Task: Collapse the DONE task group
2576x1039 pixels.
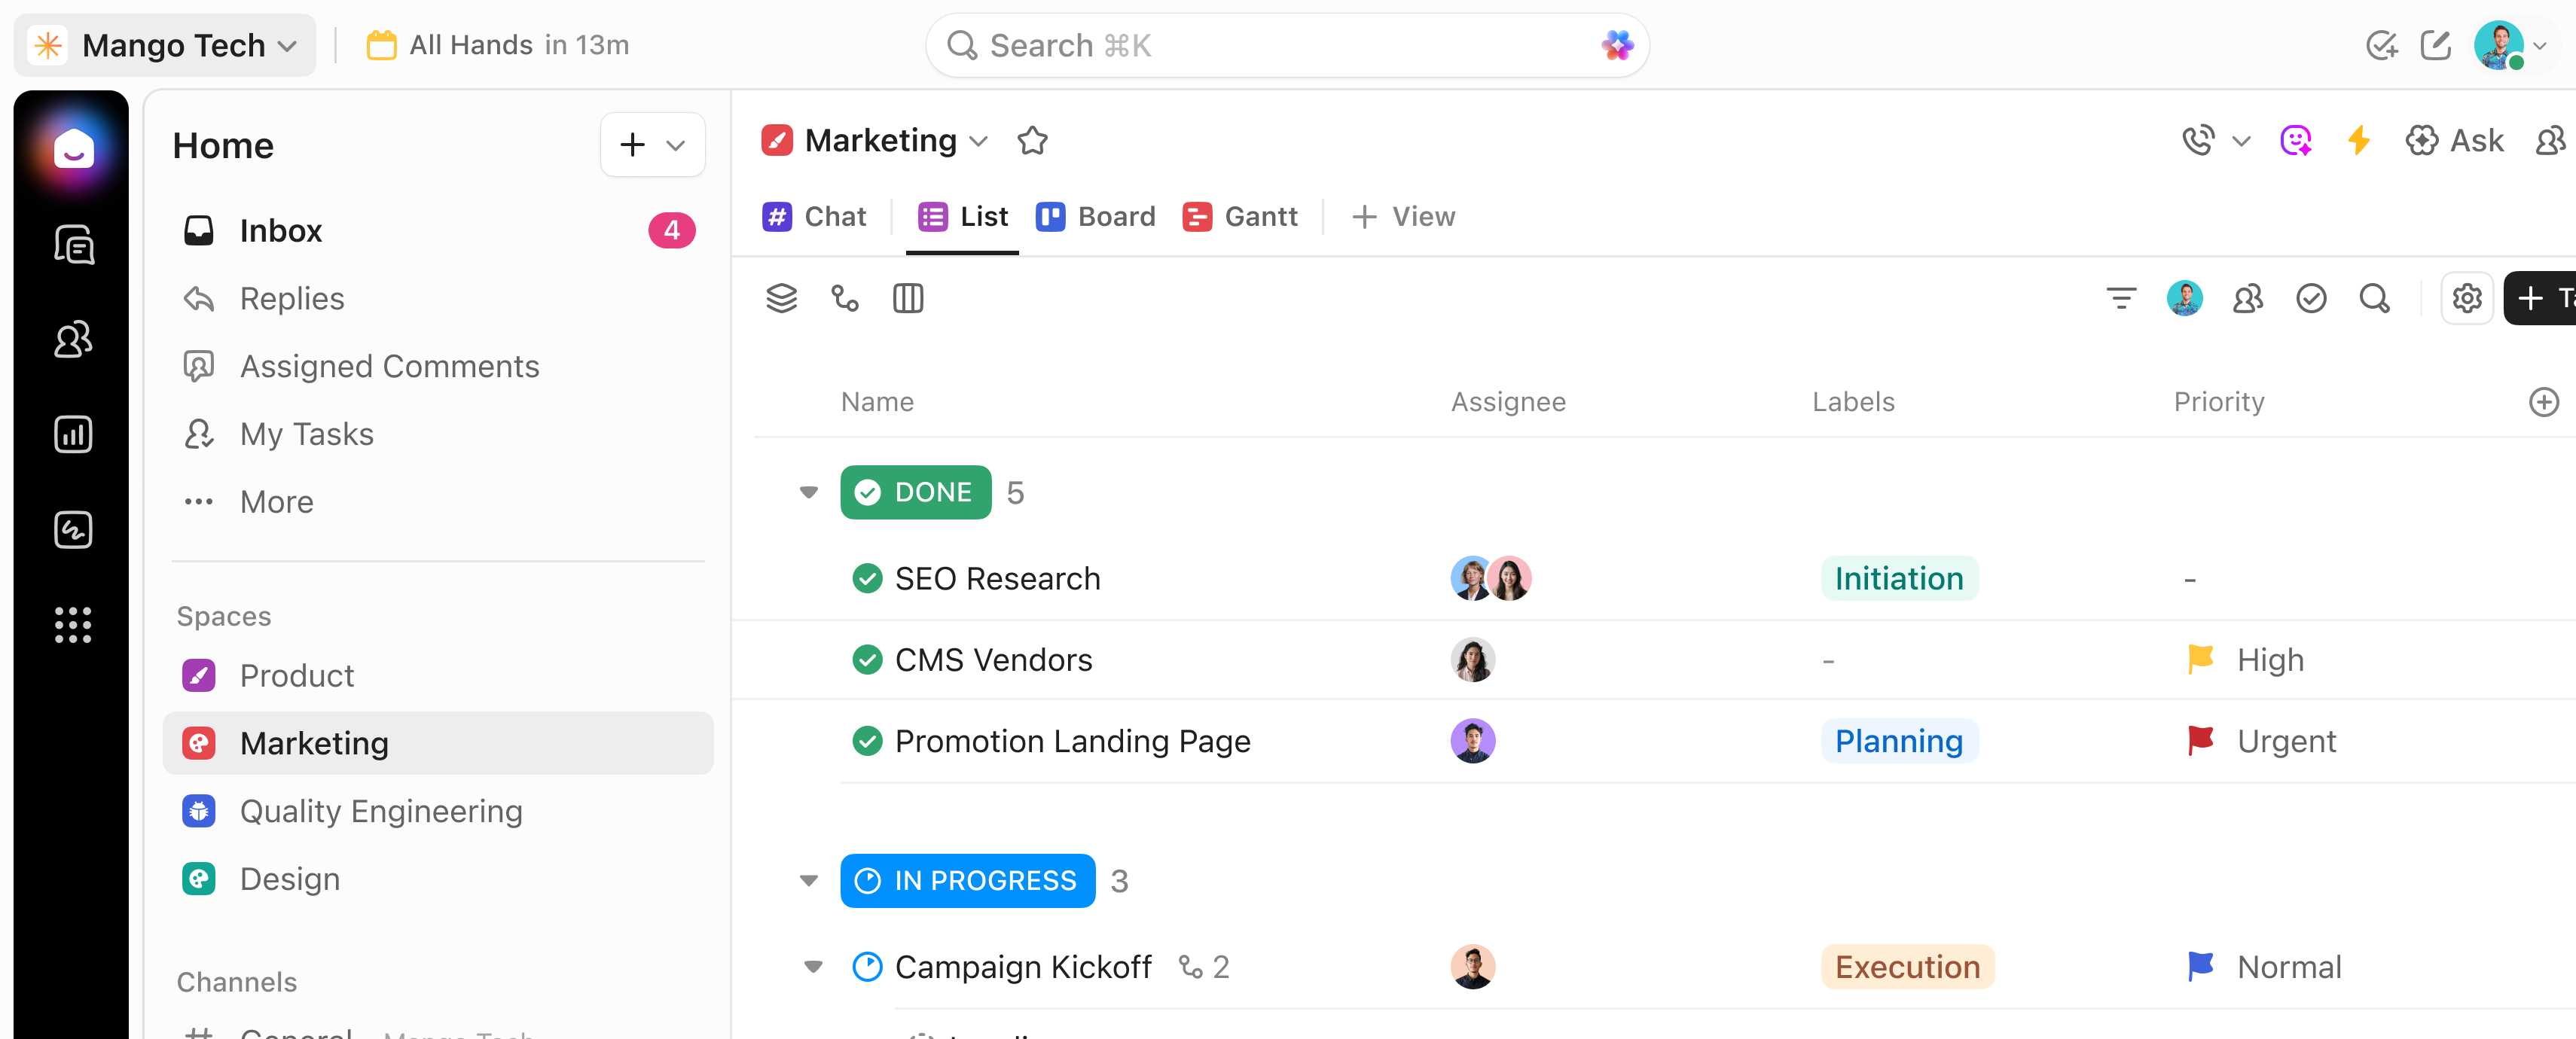Action: tap(808, 492)
